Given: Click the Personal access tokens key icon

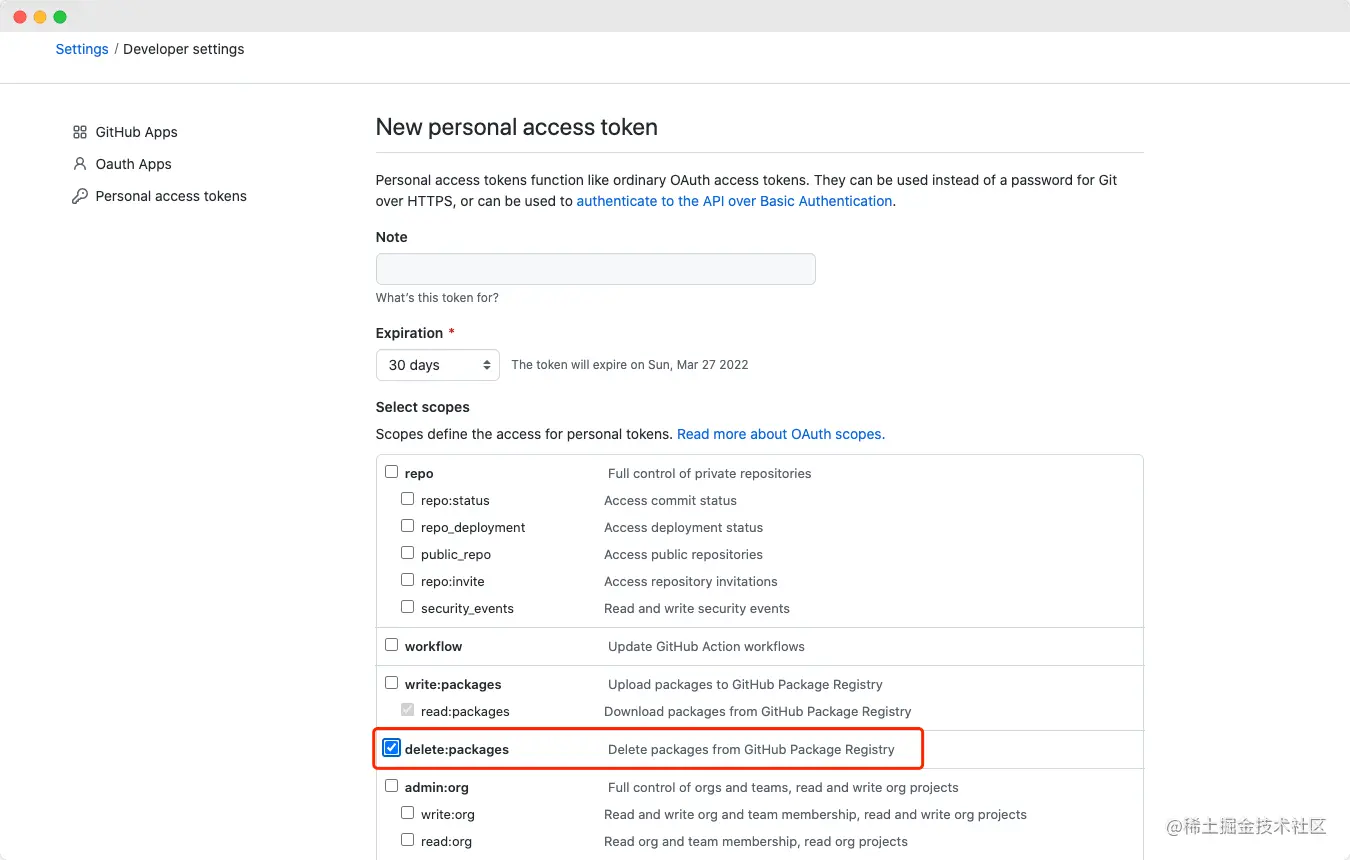Looking at the screenshot, I should (80, 196).
